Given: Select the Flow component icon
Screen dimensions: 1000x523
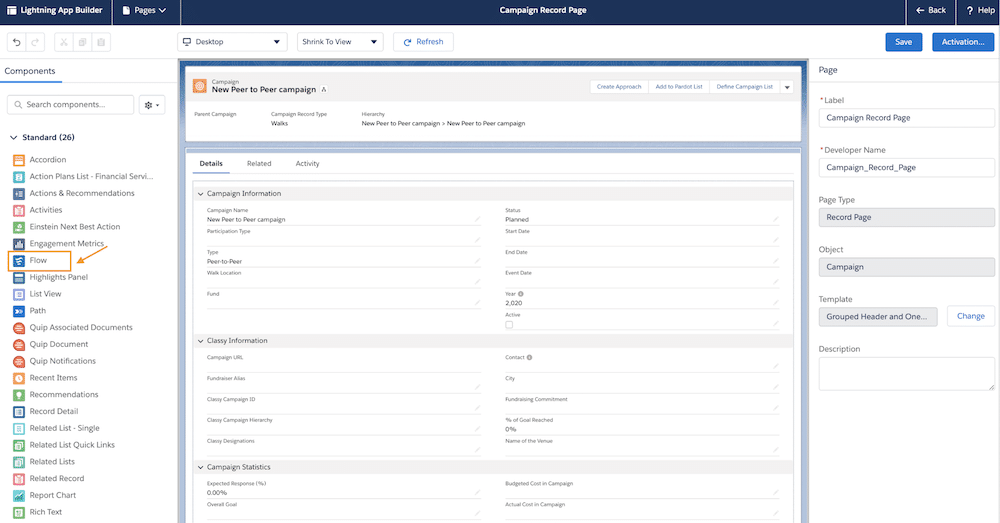Looking at the screenshot, I should tap(19, 260).
